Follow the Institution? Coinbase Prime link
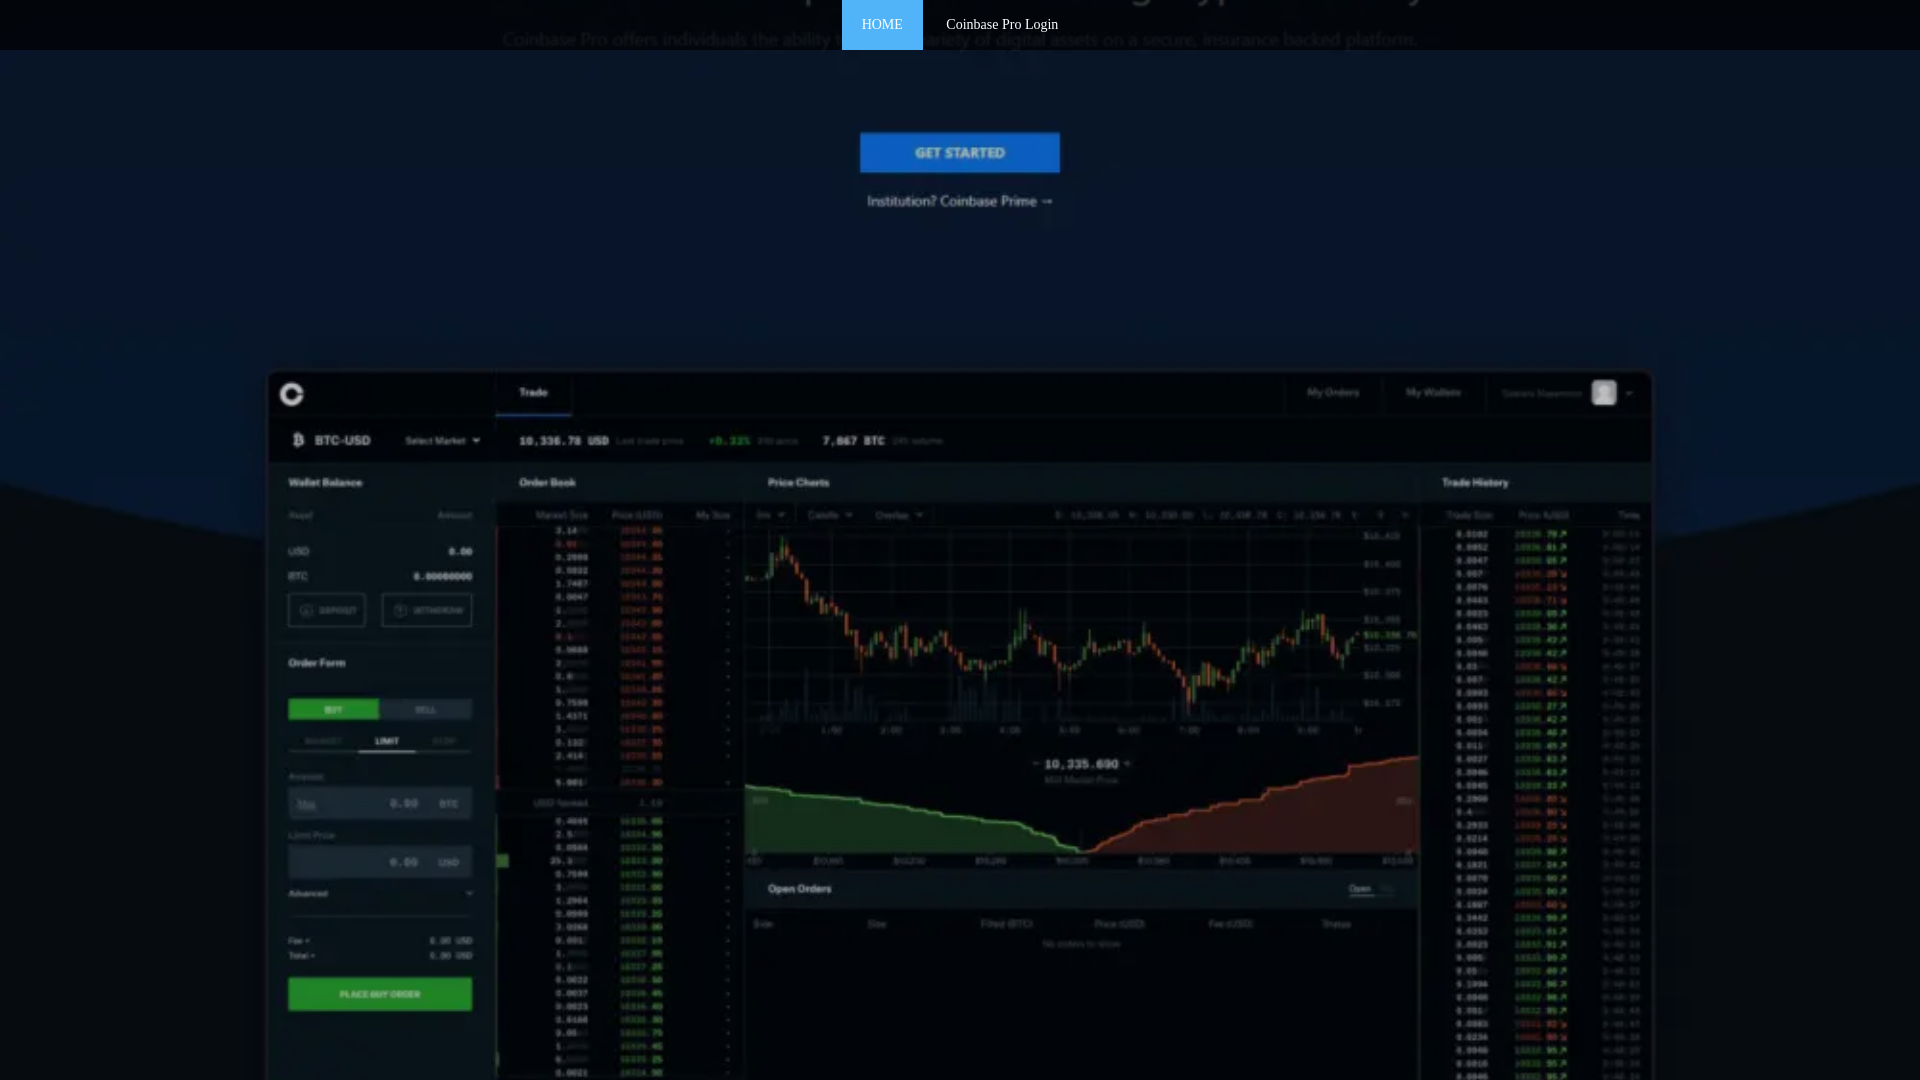Image resolution: width=1920 pixels, height=1080 pixels. tap(959, 201)
